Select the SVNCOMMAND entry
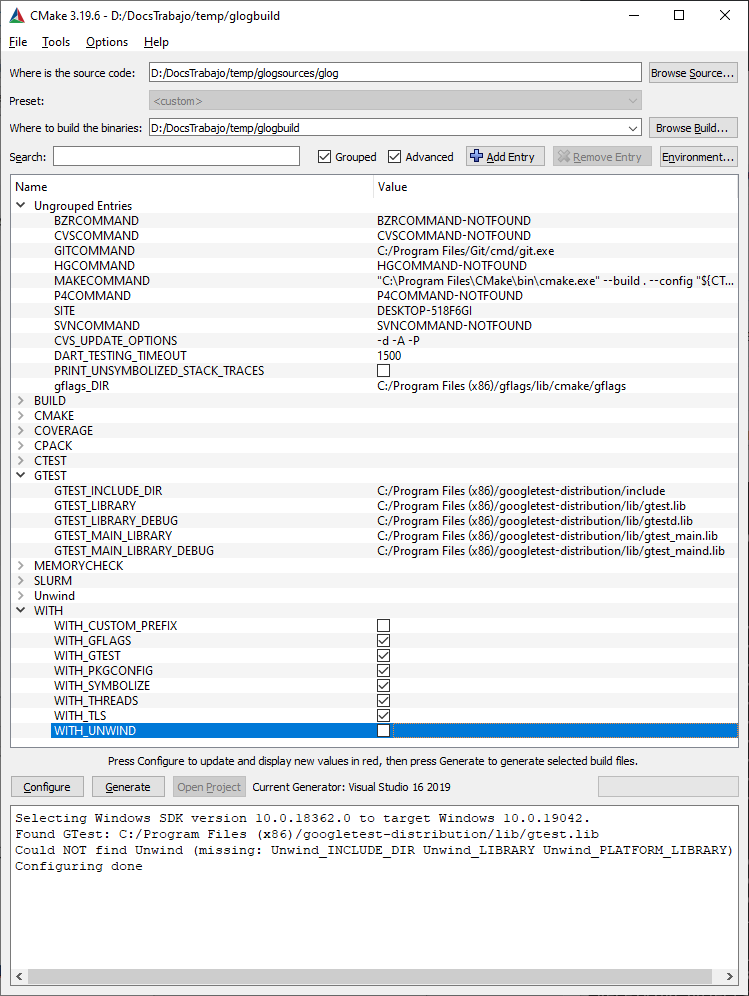Image resolution: width=749 pixels, height=996 pixels. click(97, 325)
